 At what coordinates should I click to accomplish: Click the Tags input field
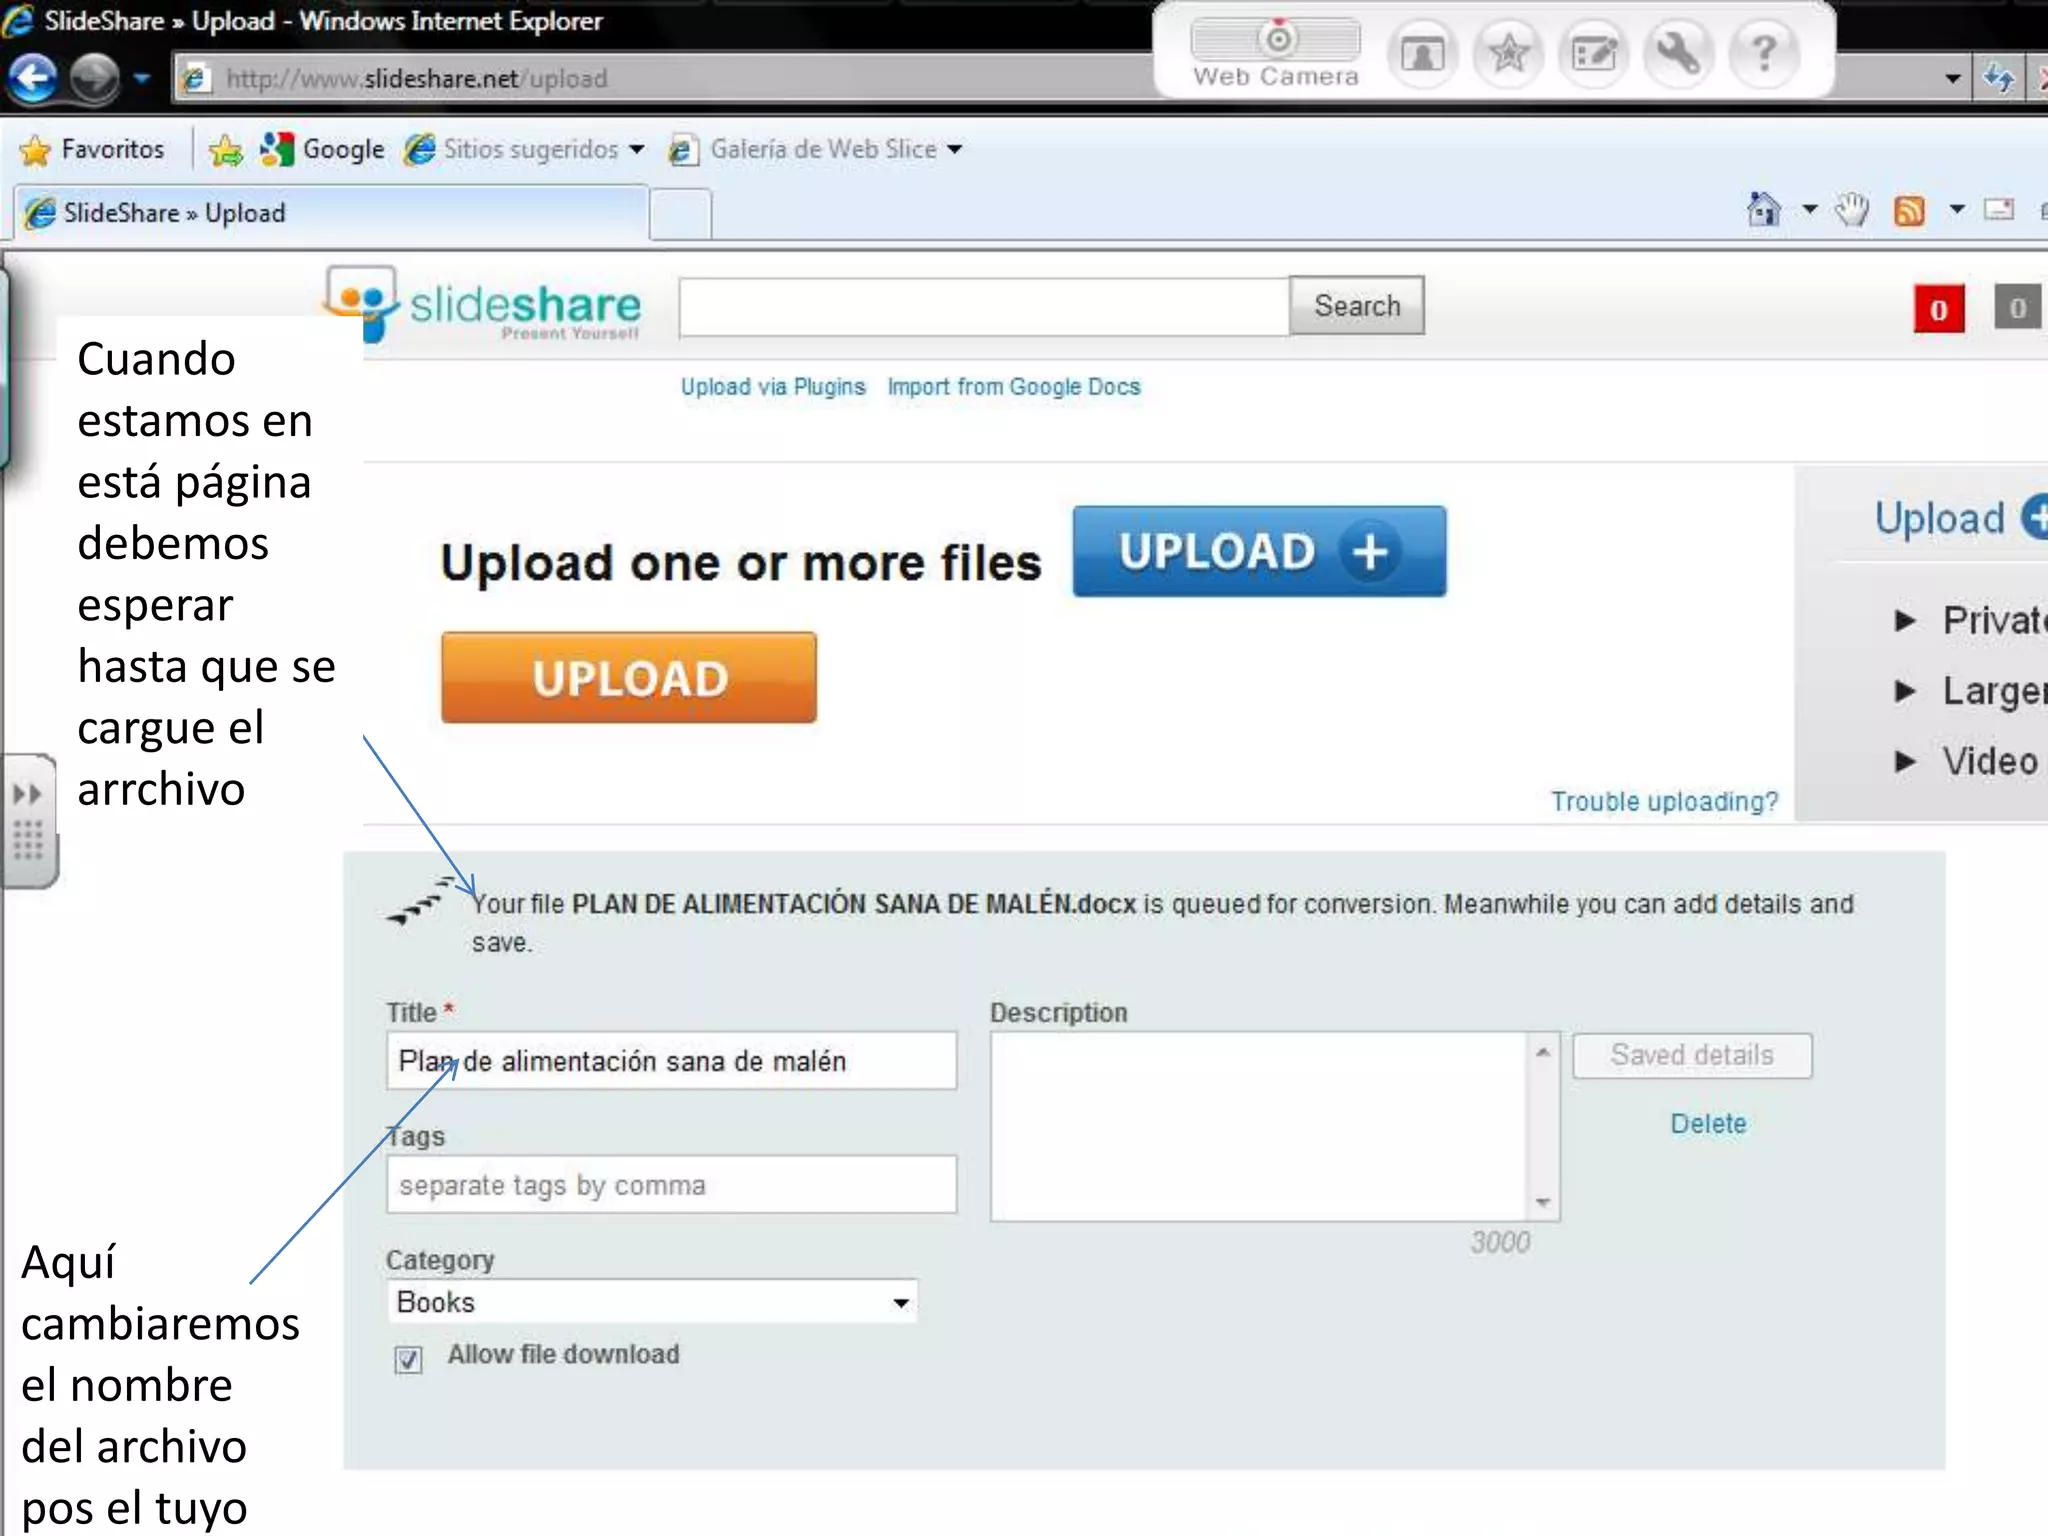pos(671,1185)
